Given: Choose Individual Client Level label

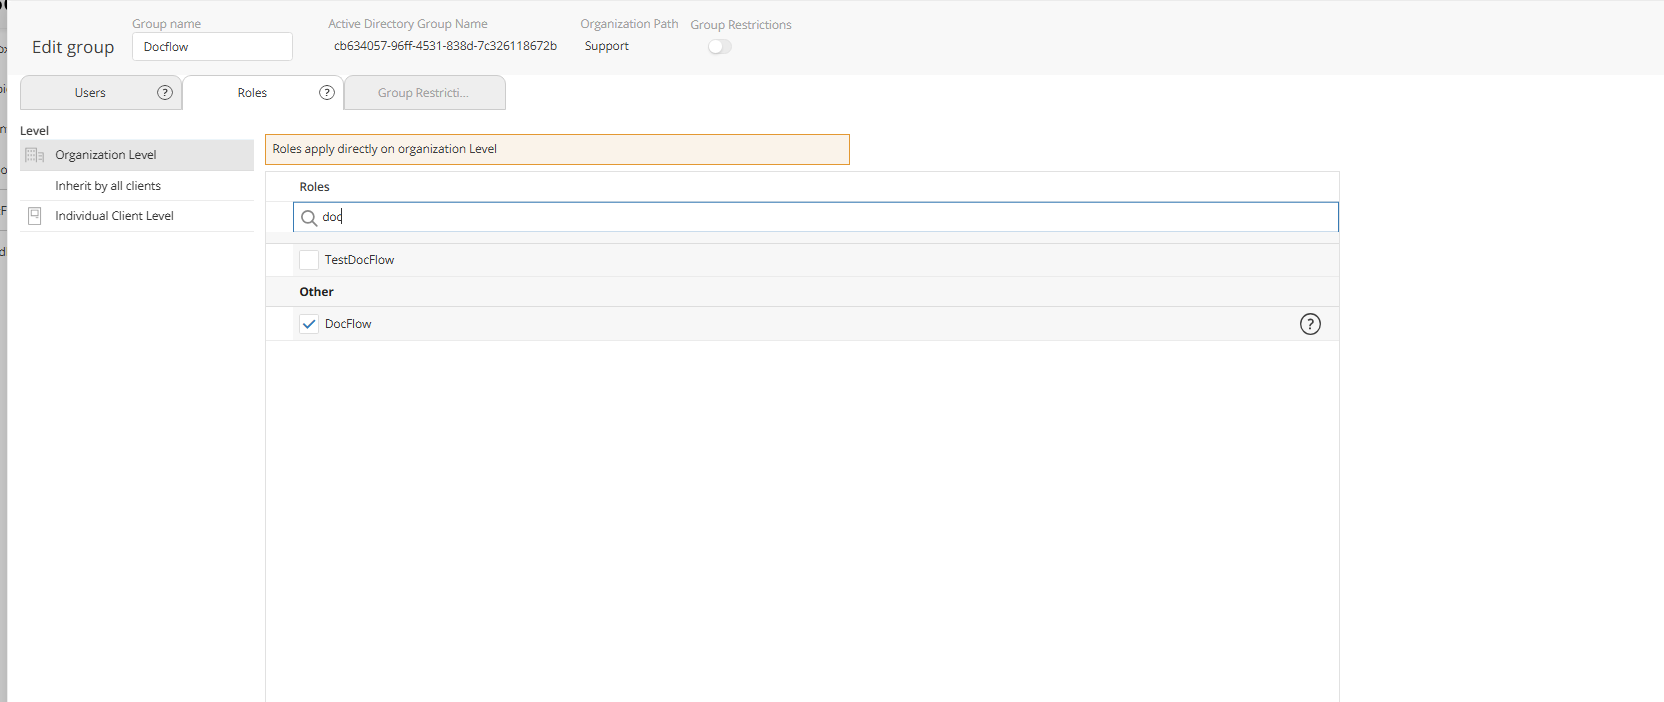Looking at the screenshot, I should click(114, 216).
